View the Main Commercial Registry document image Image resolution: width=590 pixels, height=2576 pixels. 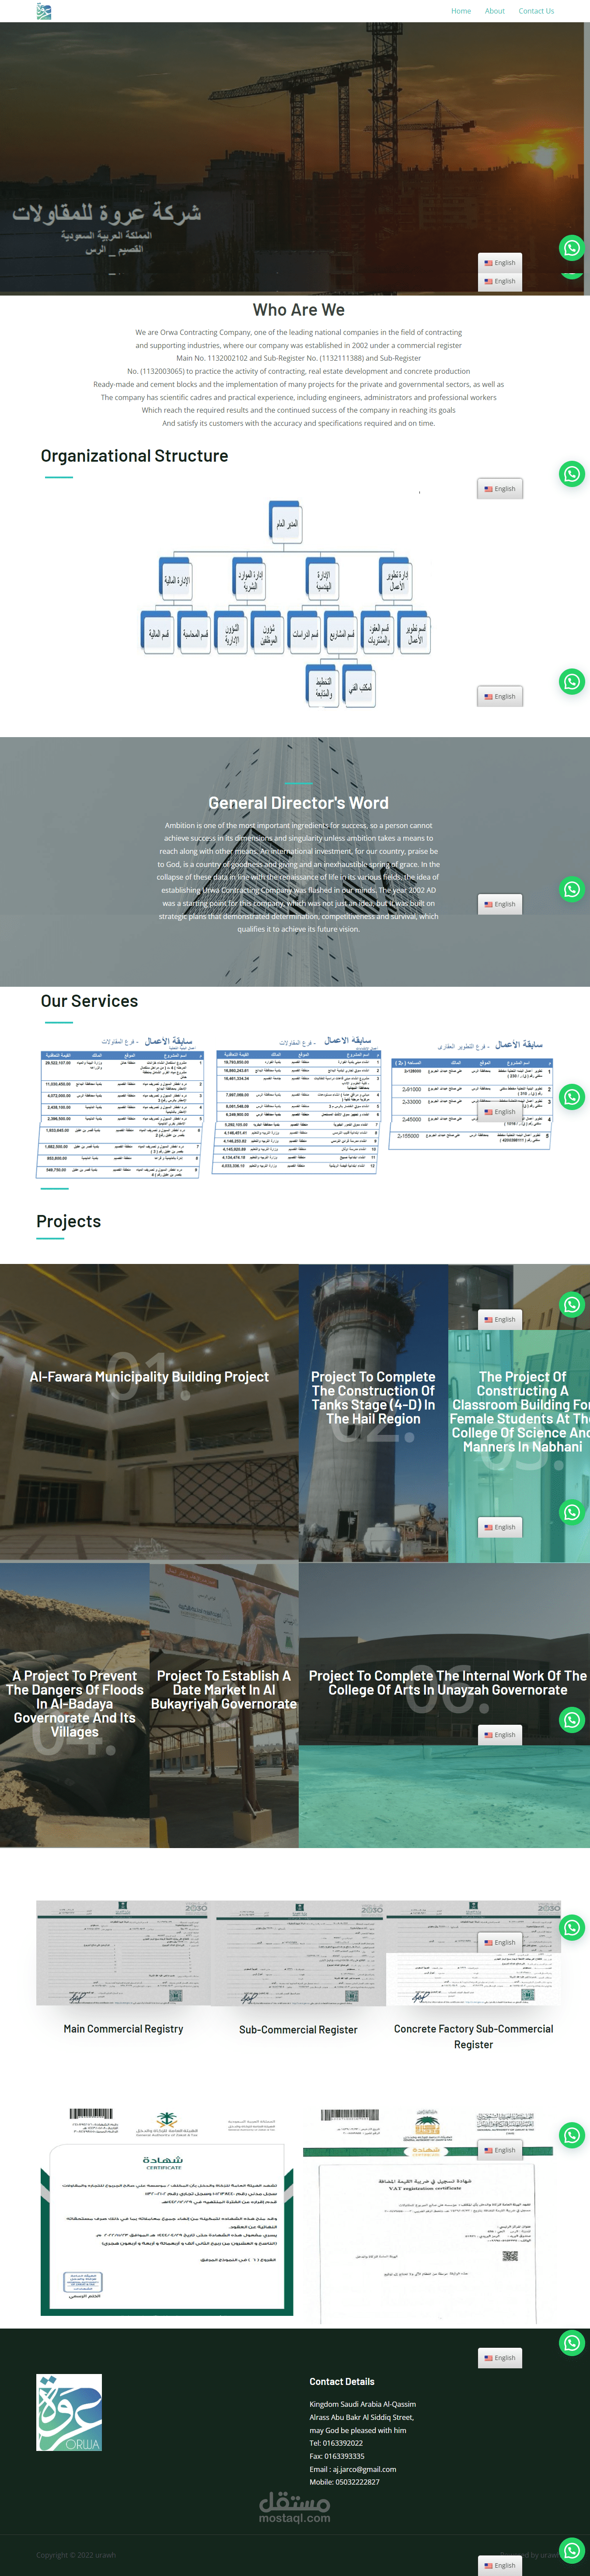pyautogui.click(x=123, y=1953)
